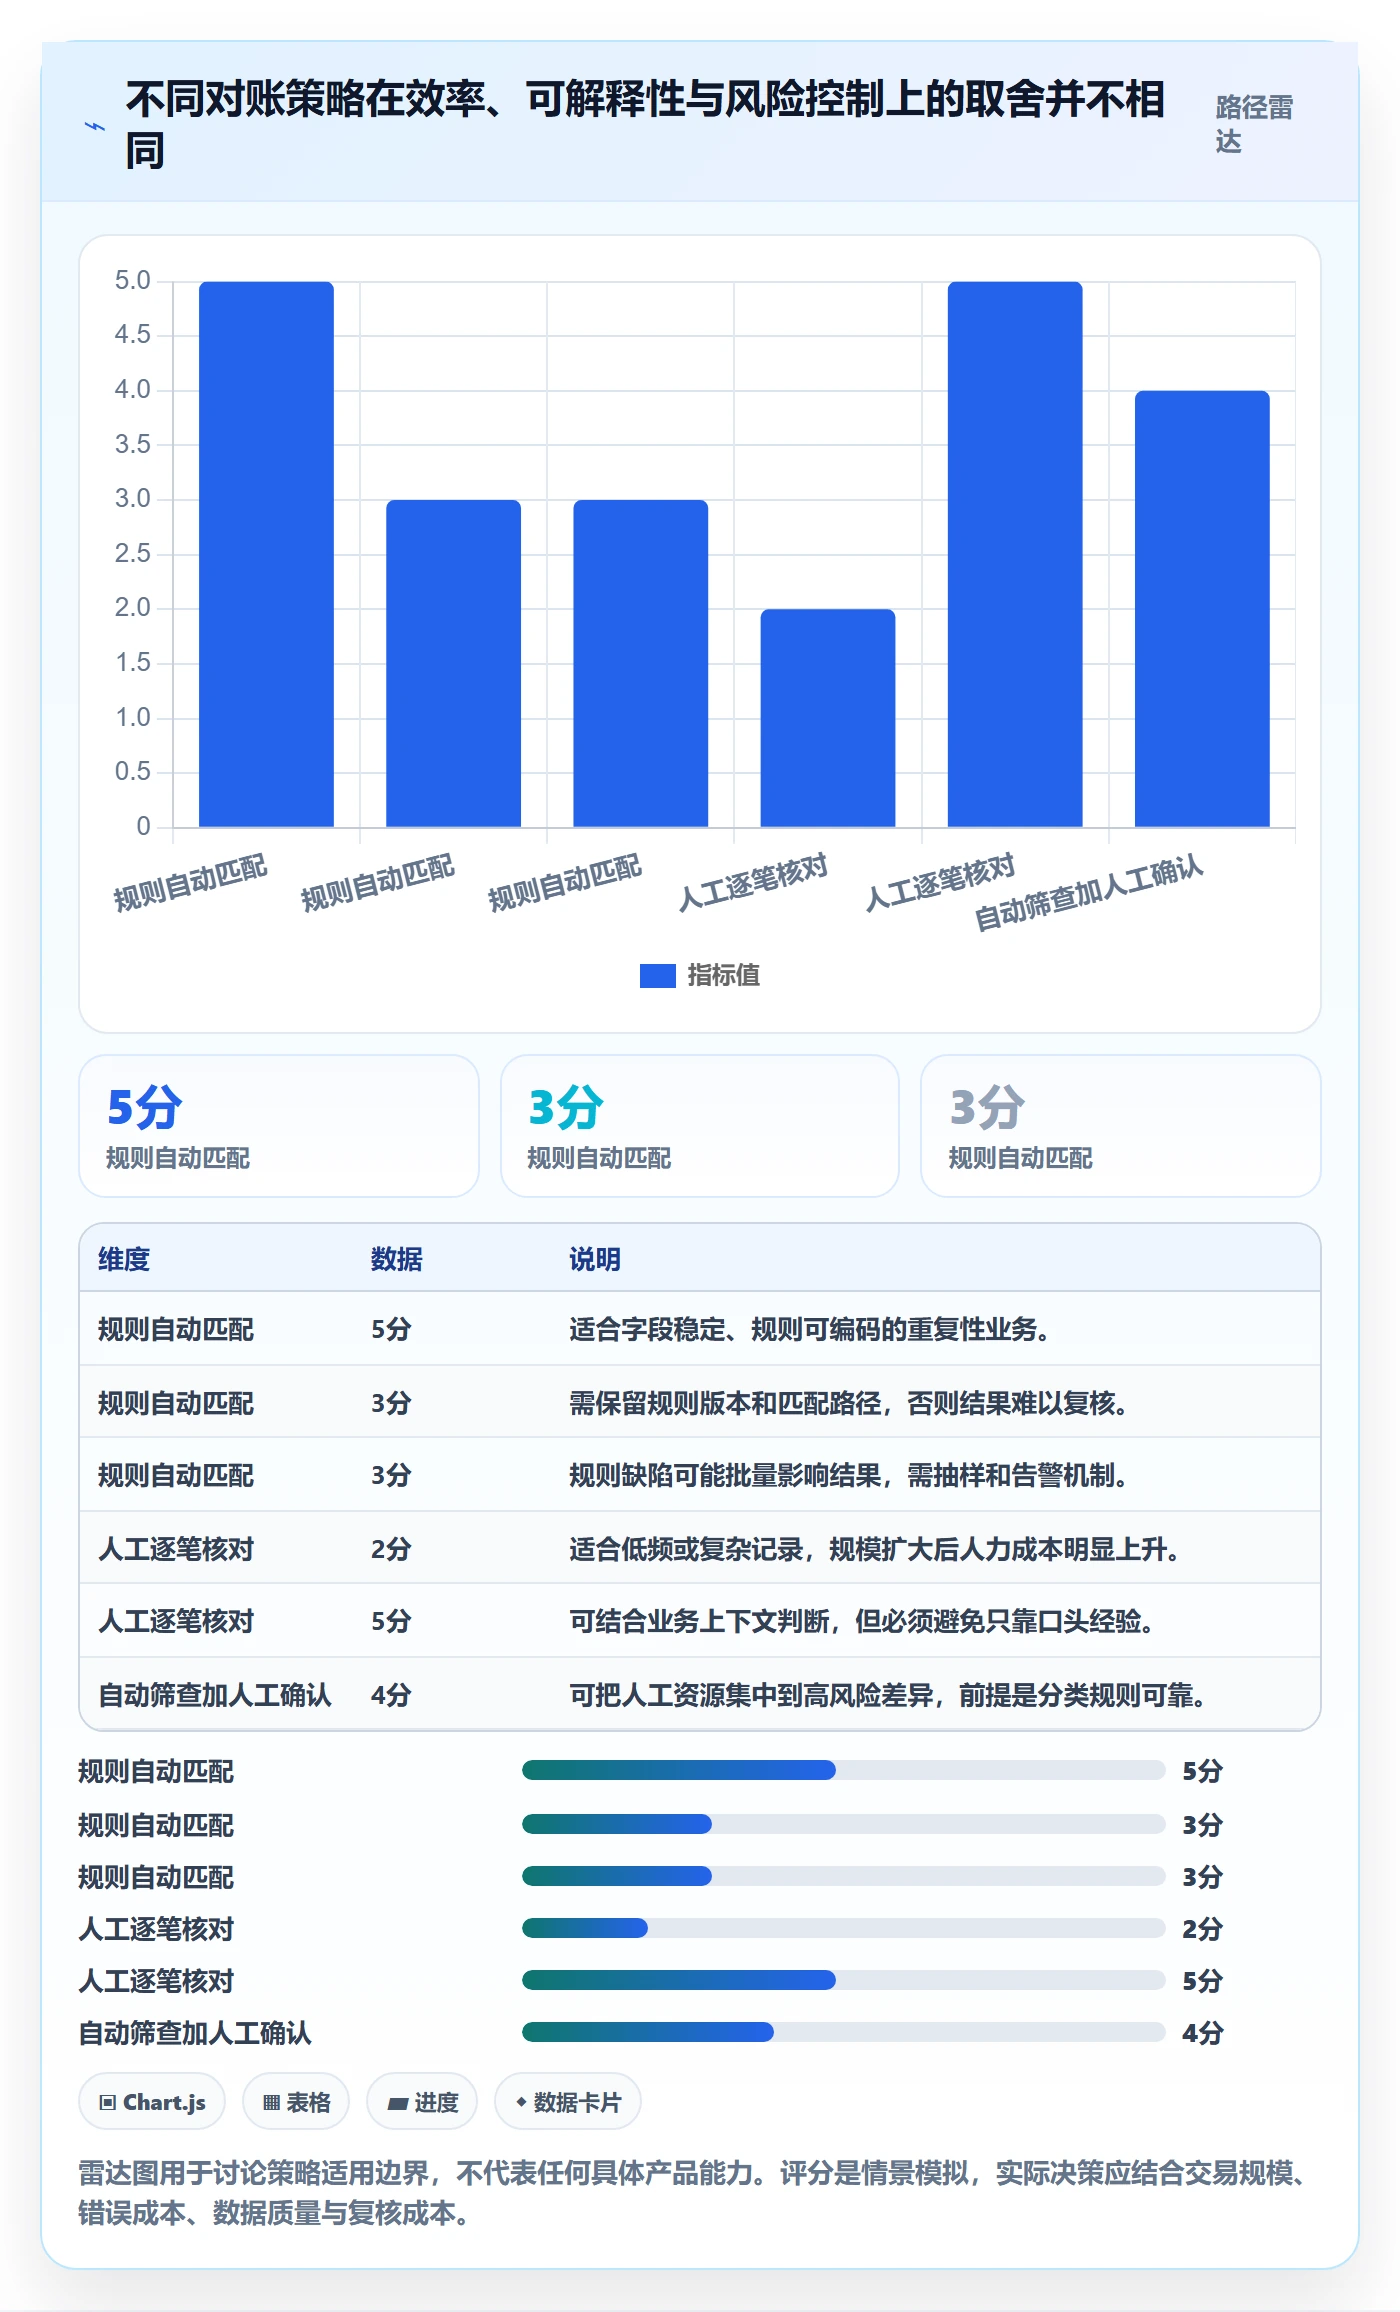Viewport: 1400px width, 2312px height.
Task: Click the chart bar with value 2.0
Action: click(x=828, y=718)
